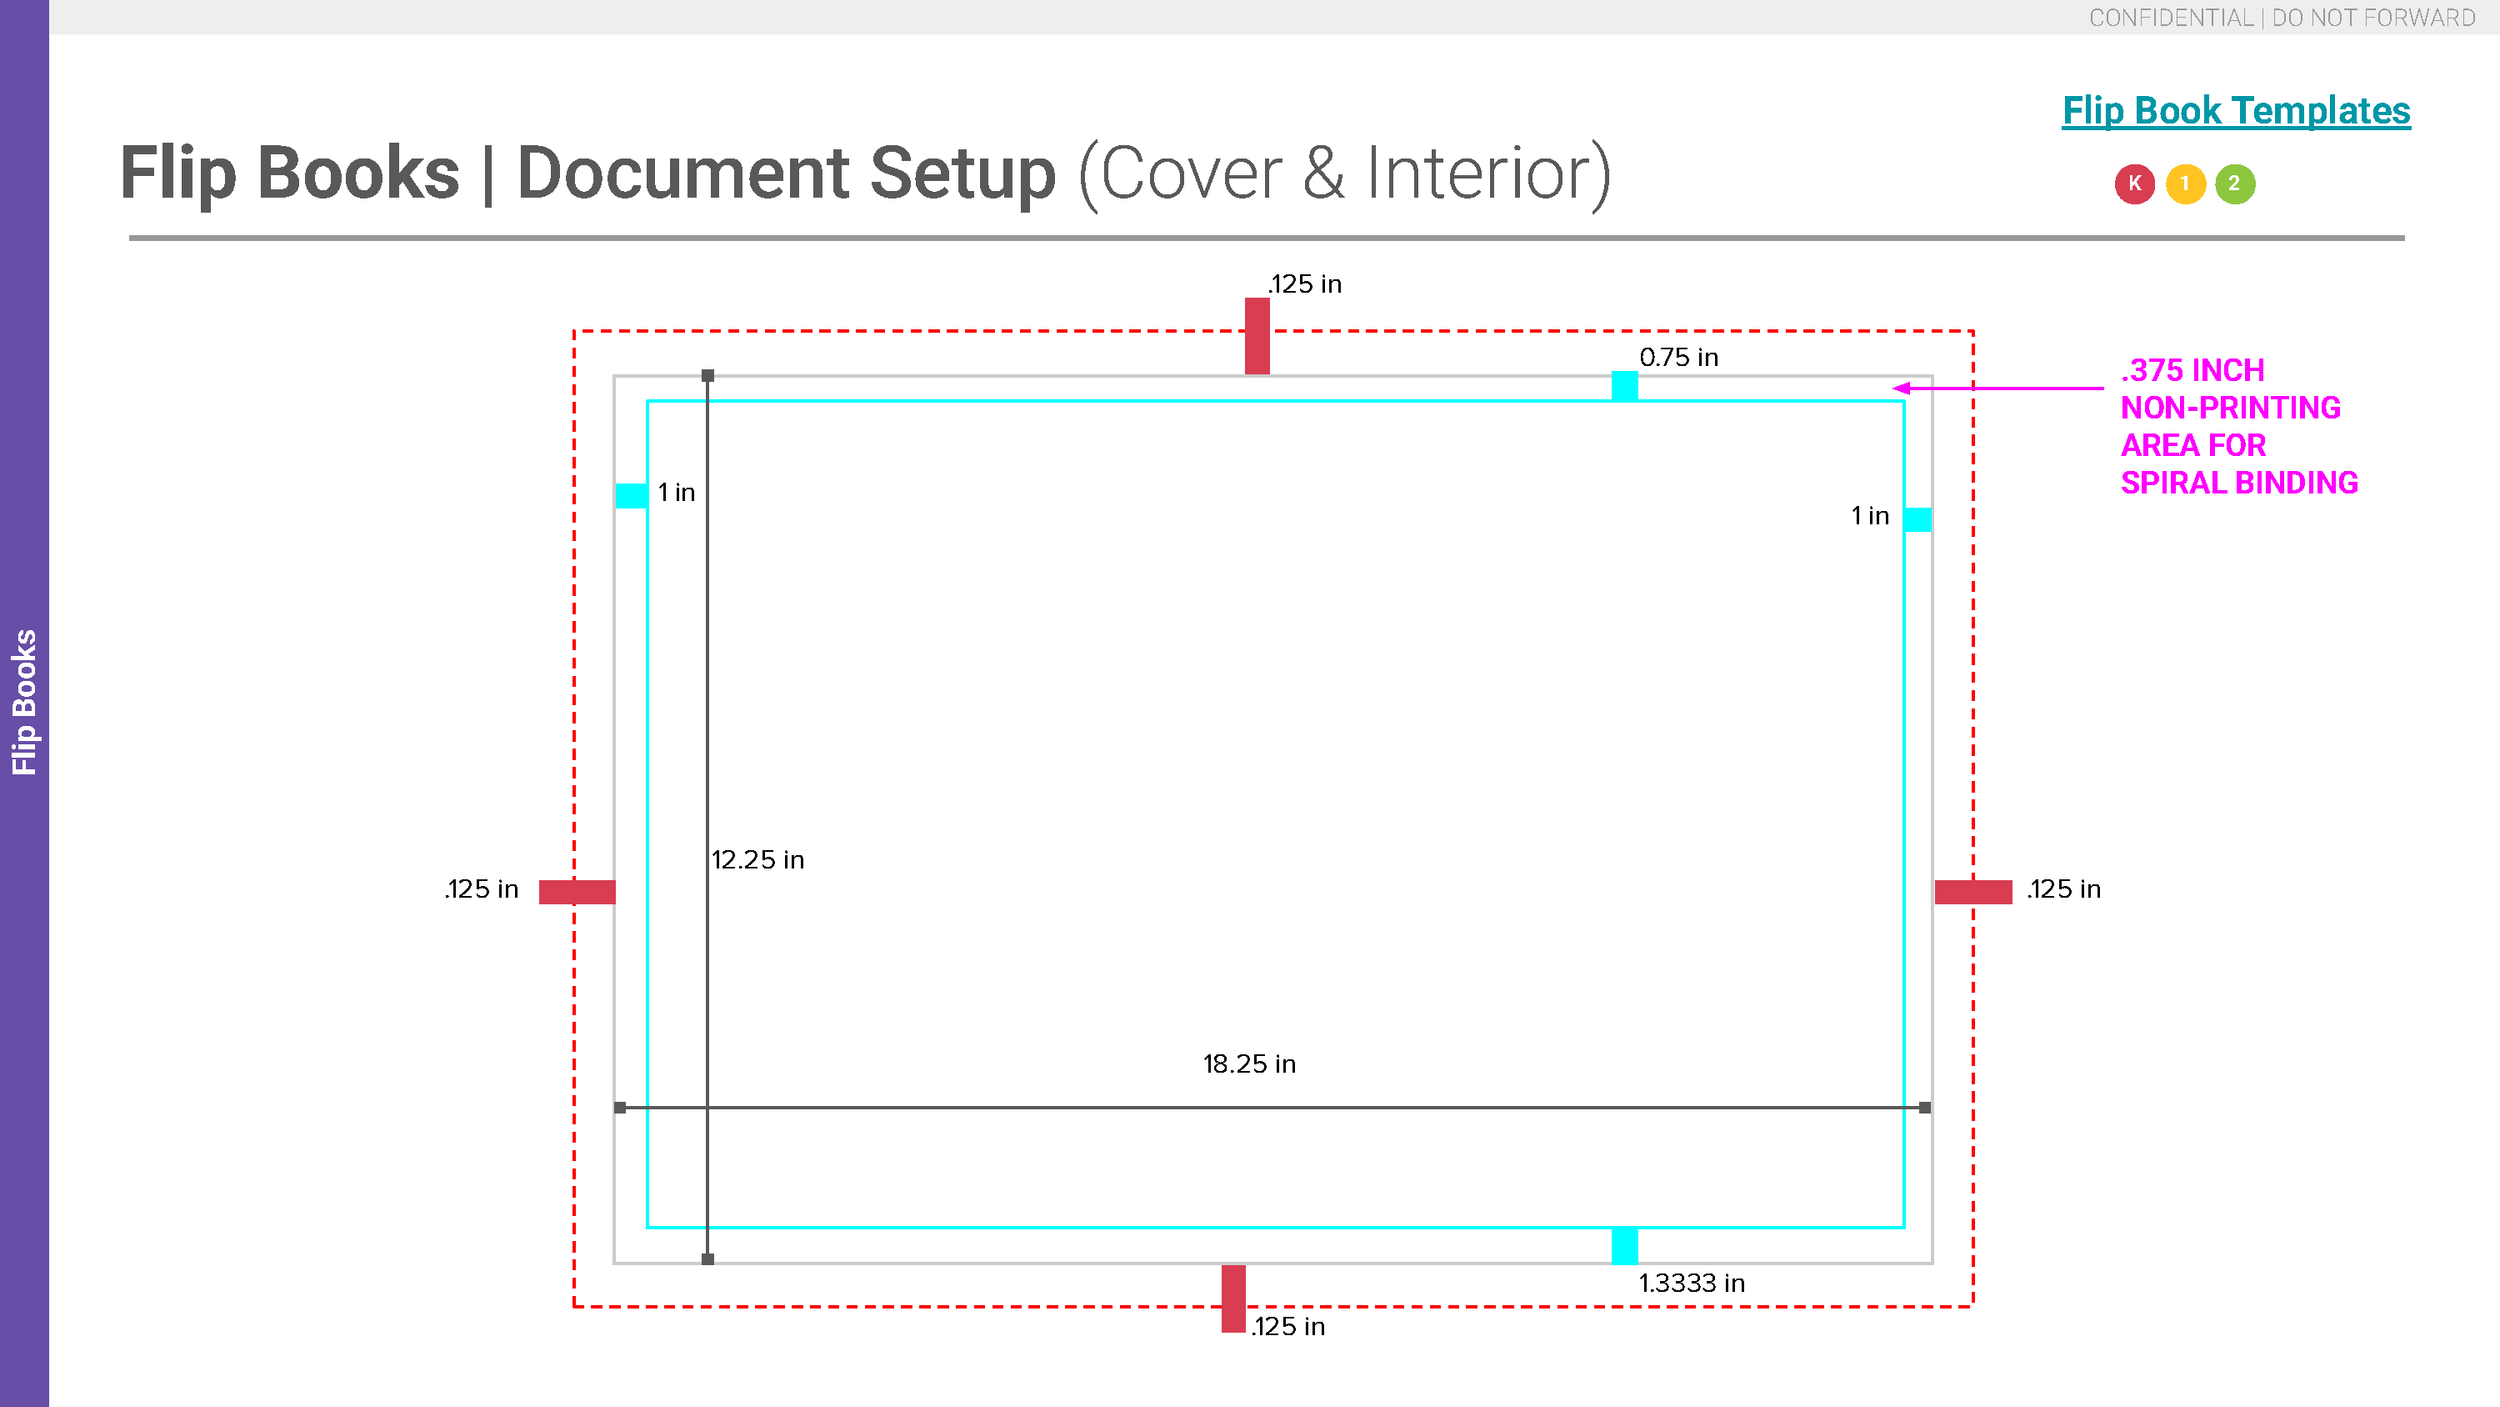
Task: Click the yellow 1 grade badge
Action: pyautogui.click(x=2185, y=184)
